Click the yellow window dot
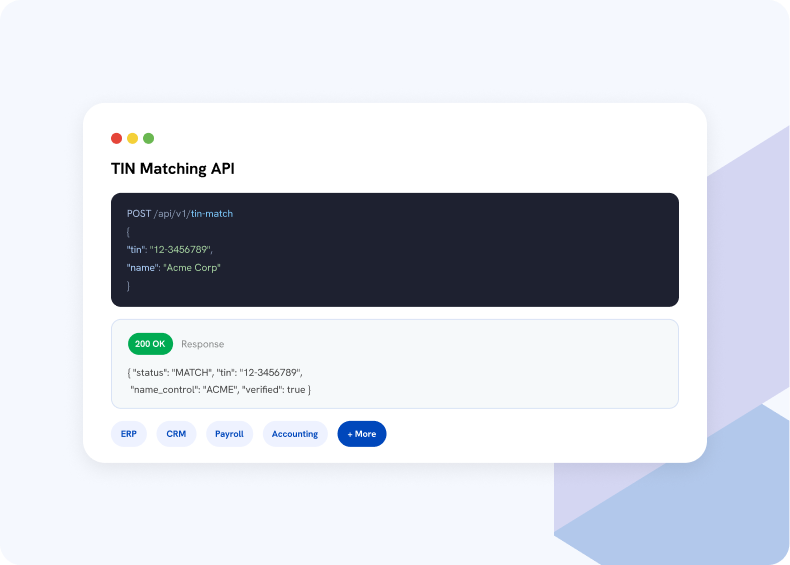 click(x=133, y=138)
